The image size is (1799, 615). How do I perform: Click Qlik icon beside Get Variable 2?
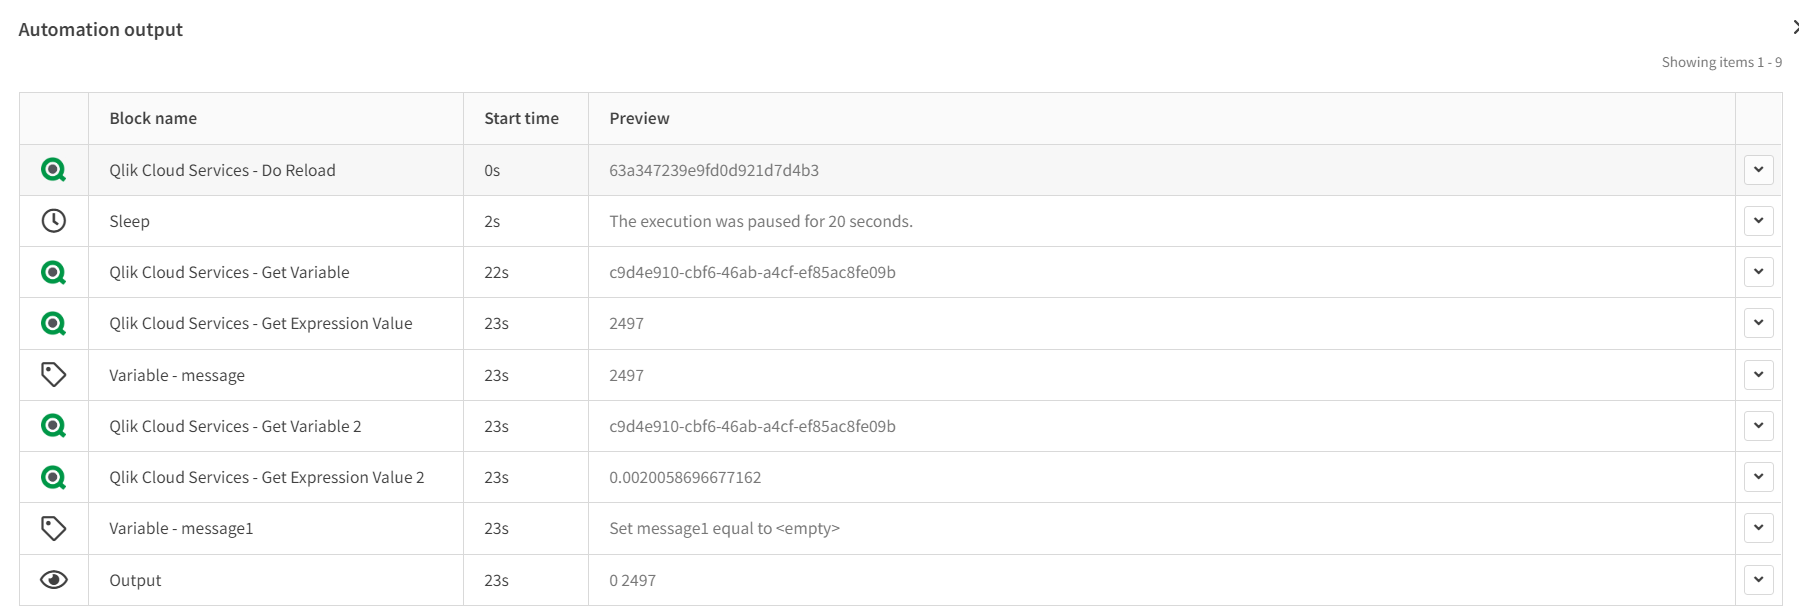(54, 426)
